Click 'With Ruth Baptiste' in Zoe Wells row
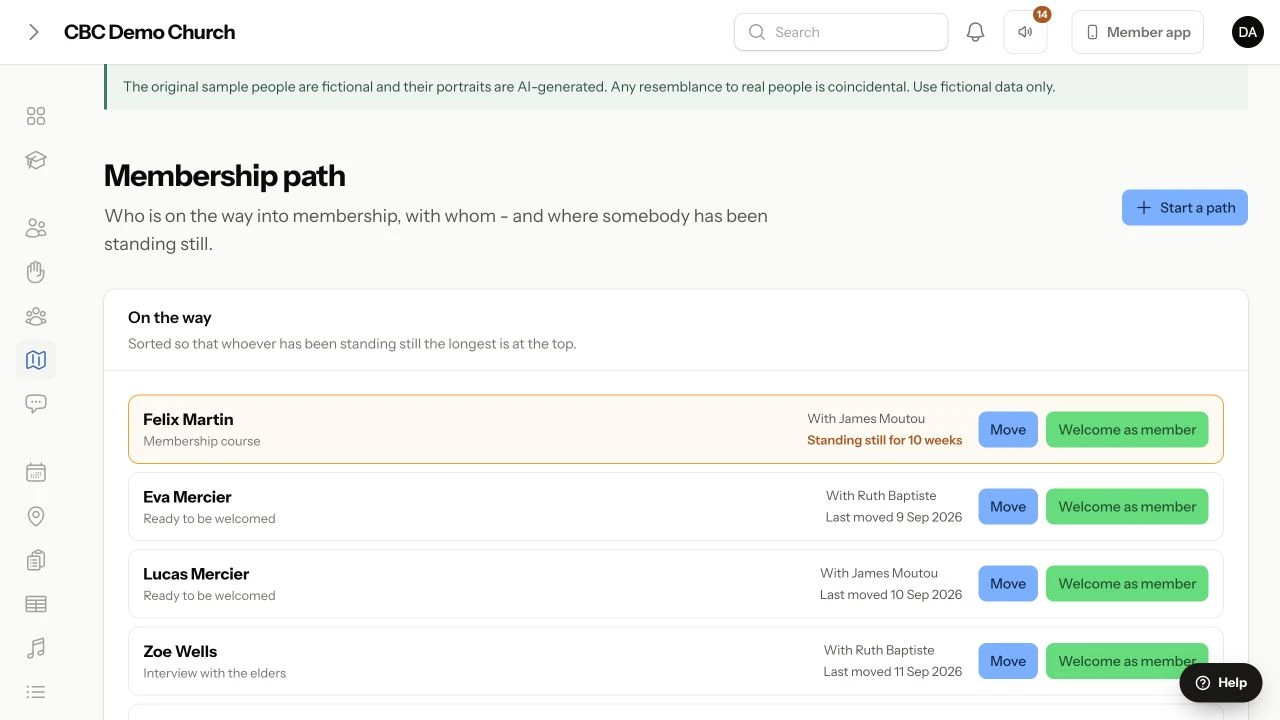Image resolution: width=1280 pixels, height=720 pixels. 879,650
